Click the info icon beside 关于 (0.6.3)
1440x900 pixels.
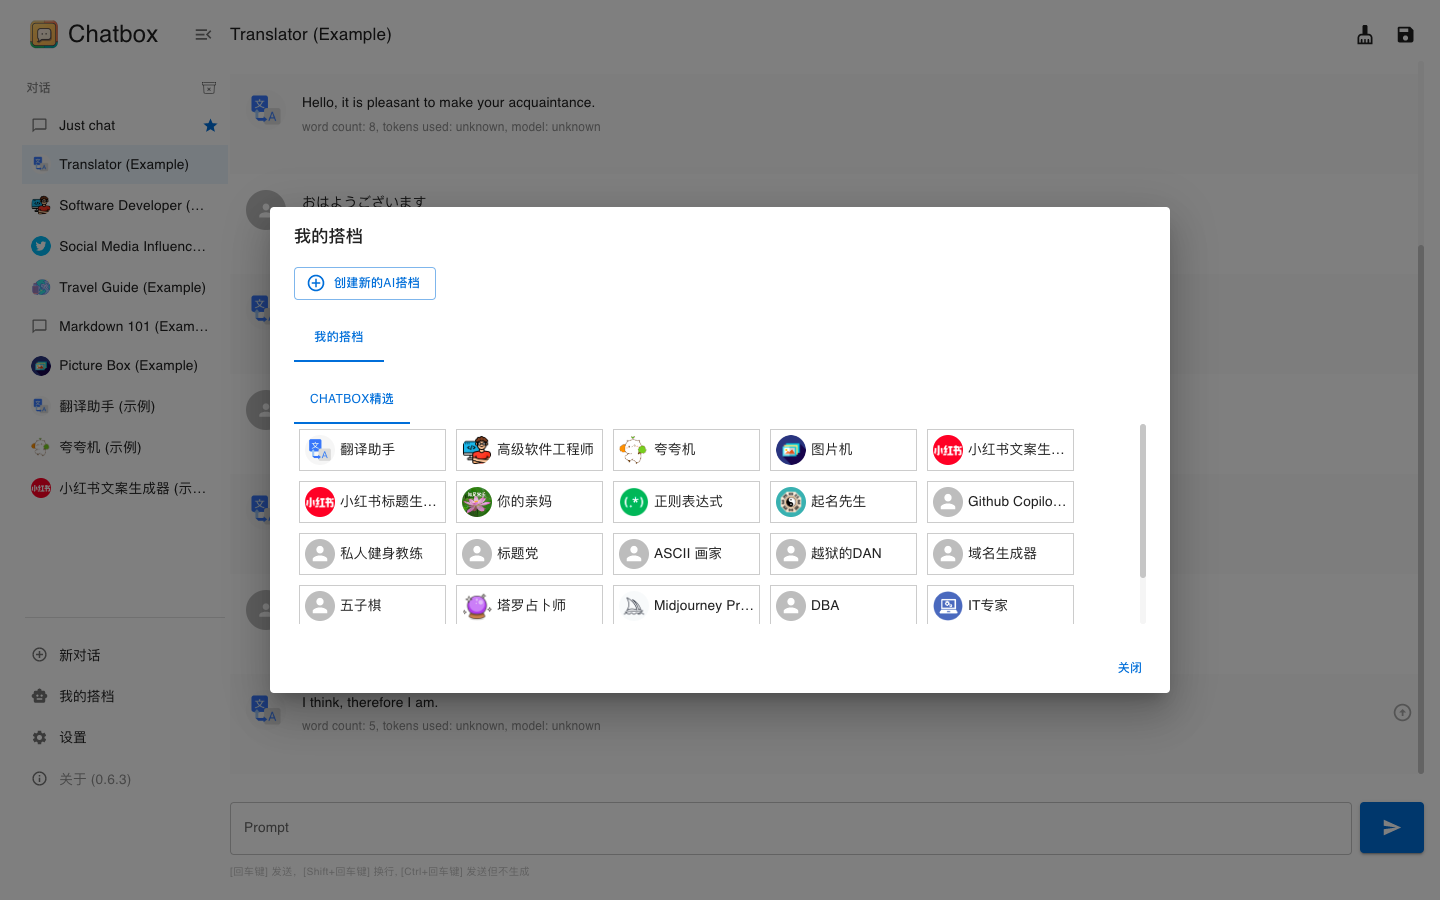[x=38, y=778]
